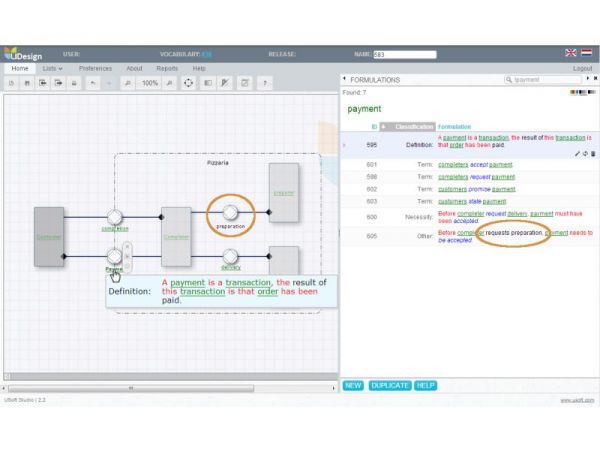
Task: Click top icon in payment node popup
Action: point(127,247)
